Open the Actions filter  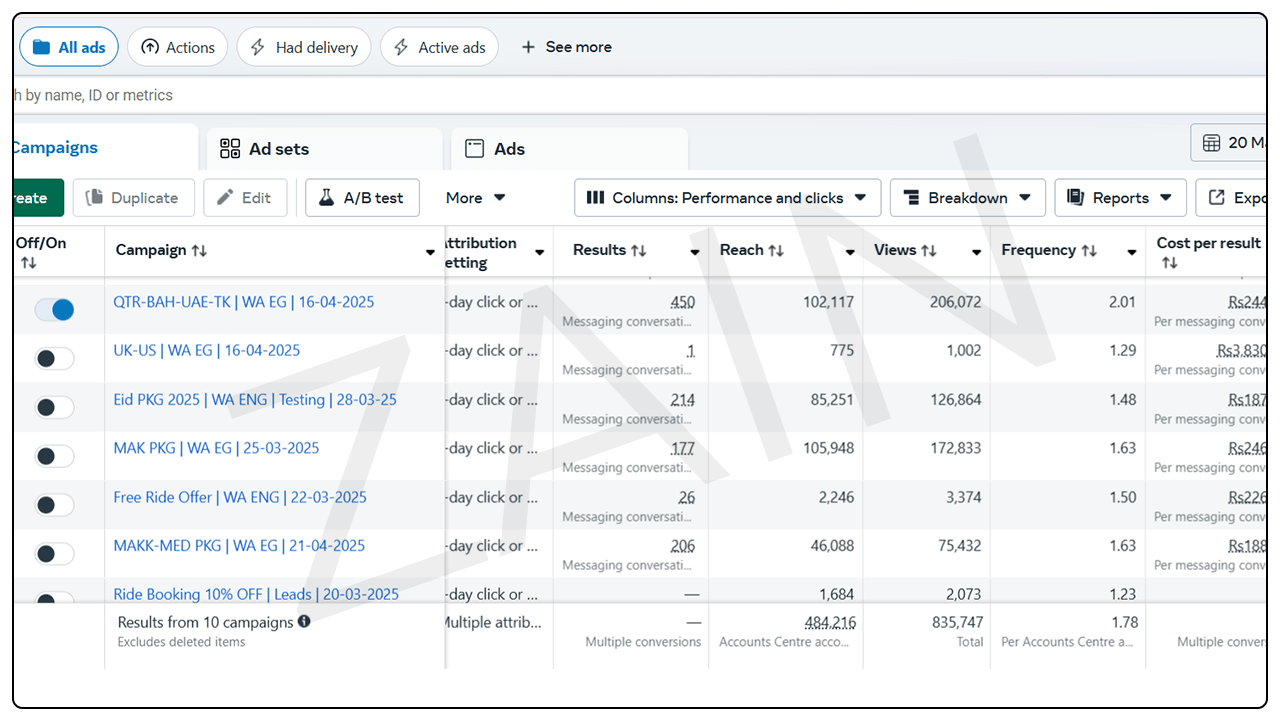point(177,47)
